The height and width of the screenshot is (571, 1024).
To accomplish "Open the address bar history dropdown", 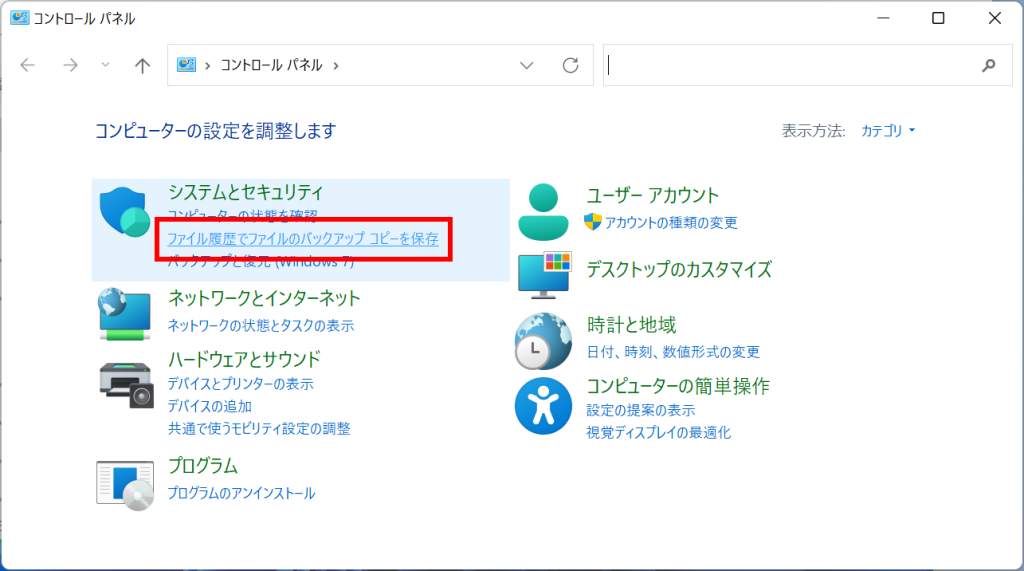I will tap(527, 66).
